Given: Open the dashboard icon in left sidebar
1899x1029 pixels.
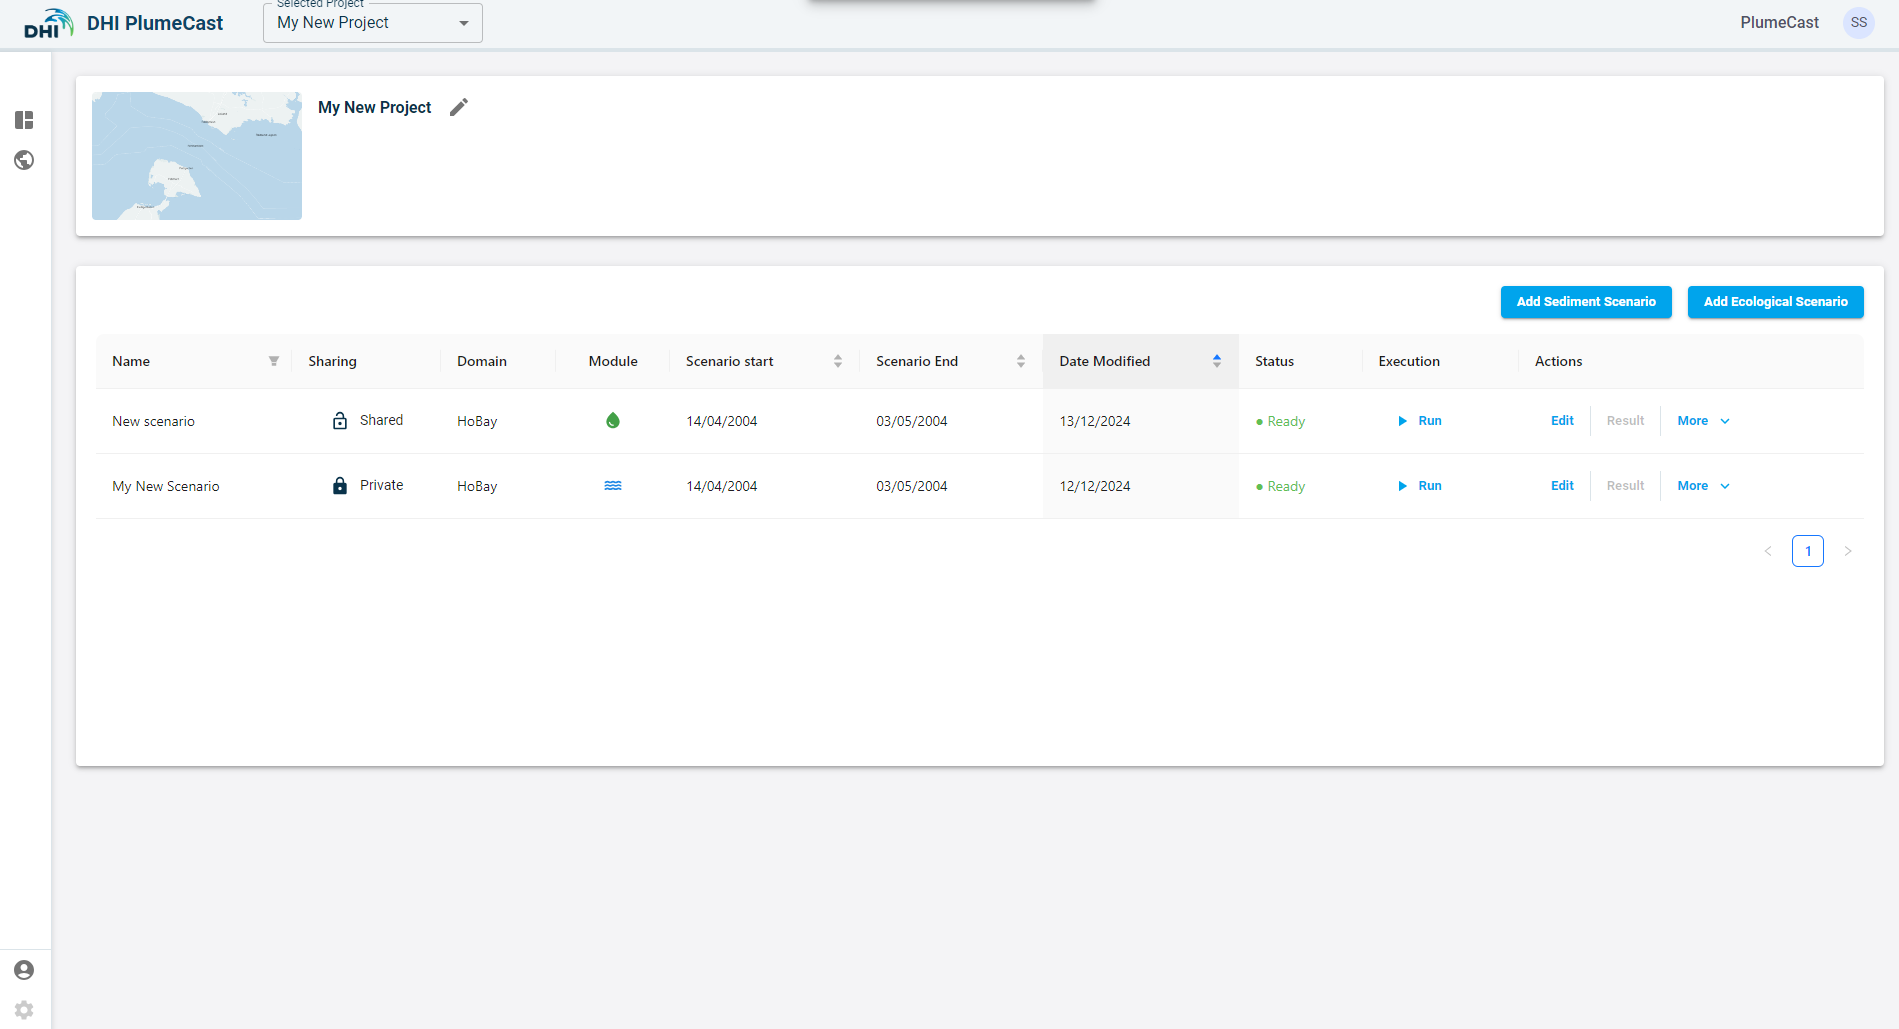Looking at the screenshot, I should pos(24,120).
